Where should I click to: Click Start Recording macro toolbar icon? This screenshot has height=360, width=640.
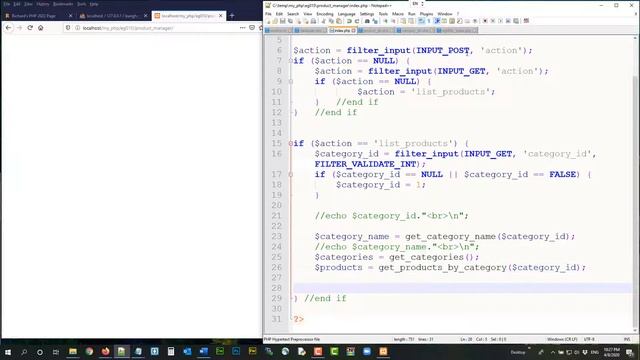484,21
